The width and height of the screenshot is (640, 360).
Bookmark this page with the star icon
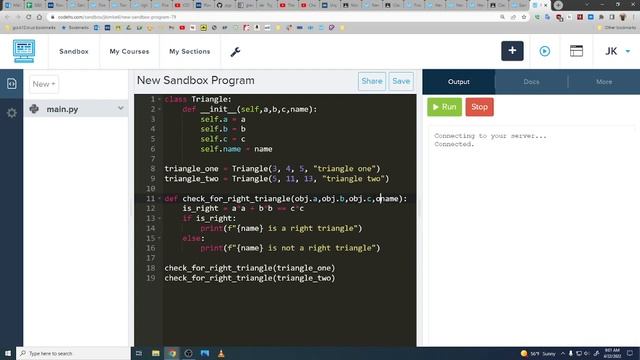(x=524, y=17)
